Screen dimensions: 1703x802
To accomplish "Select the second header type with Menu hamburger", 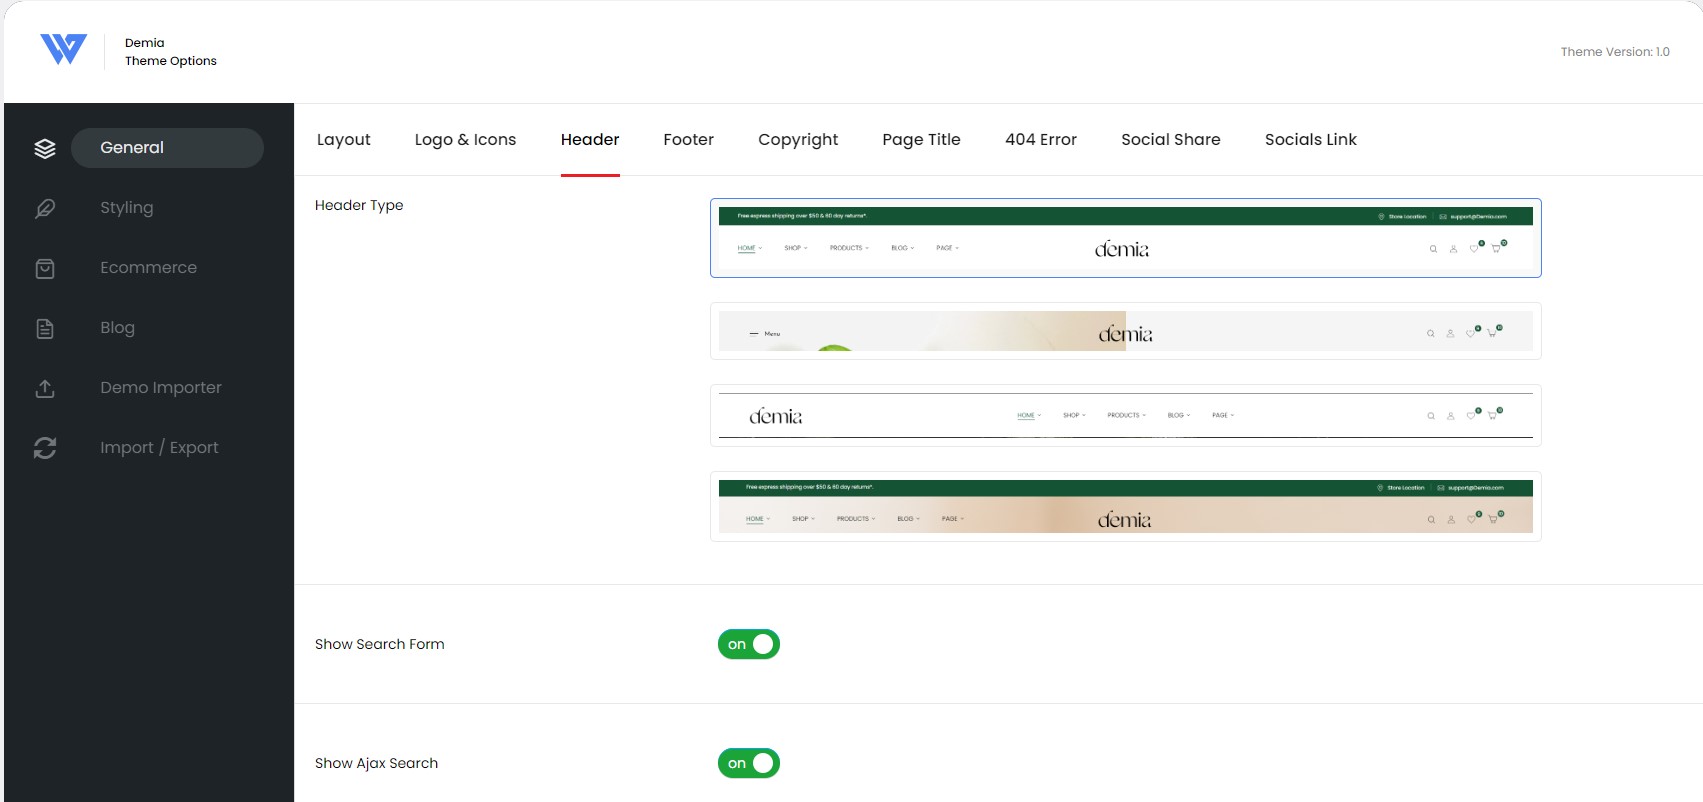I will pyautogui.click(x=1126, y=331).
